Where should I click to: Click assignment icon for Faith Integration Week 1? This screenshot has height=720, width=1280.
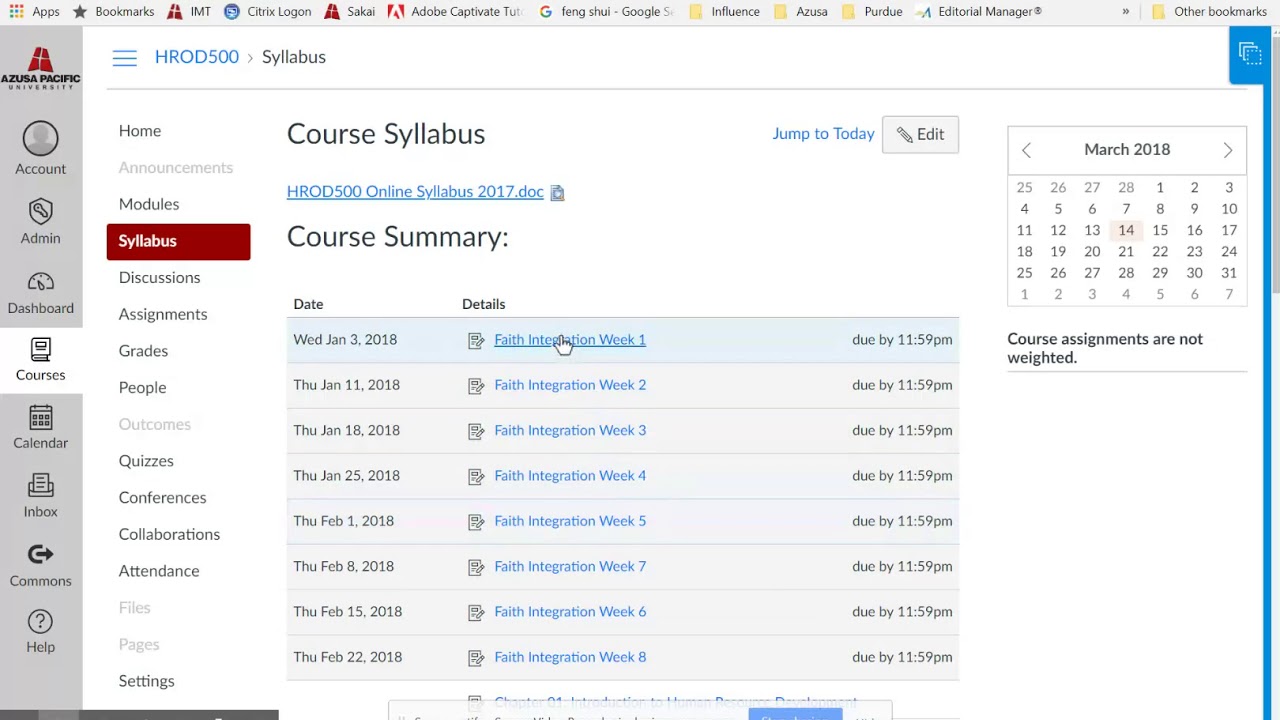pos(476,341)
